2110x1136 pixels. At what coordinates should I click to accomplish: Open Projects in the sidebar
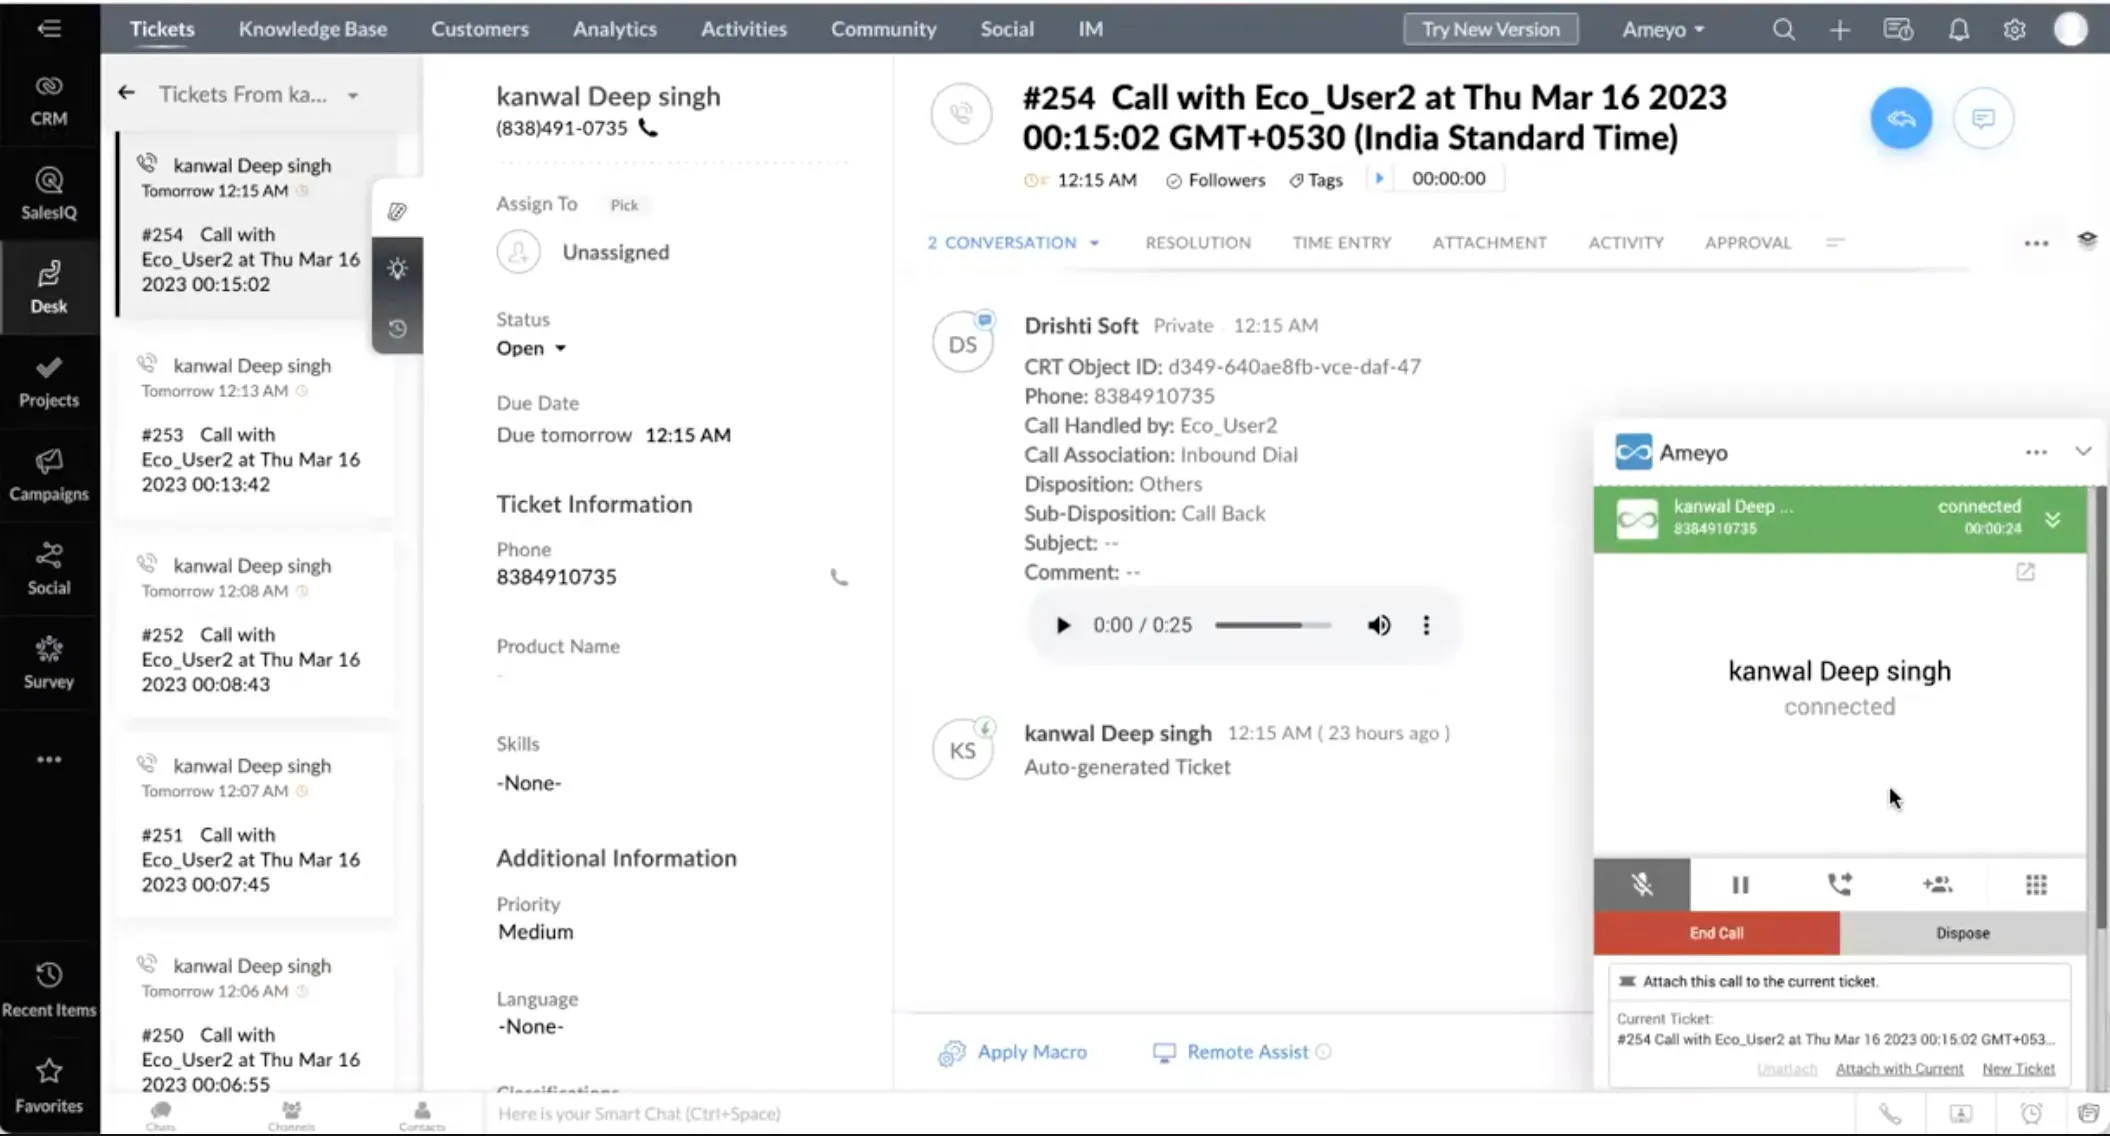tap(48, 382)
